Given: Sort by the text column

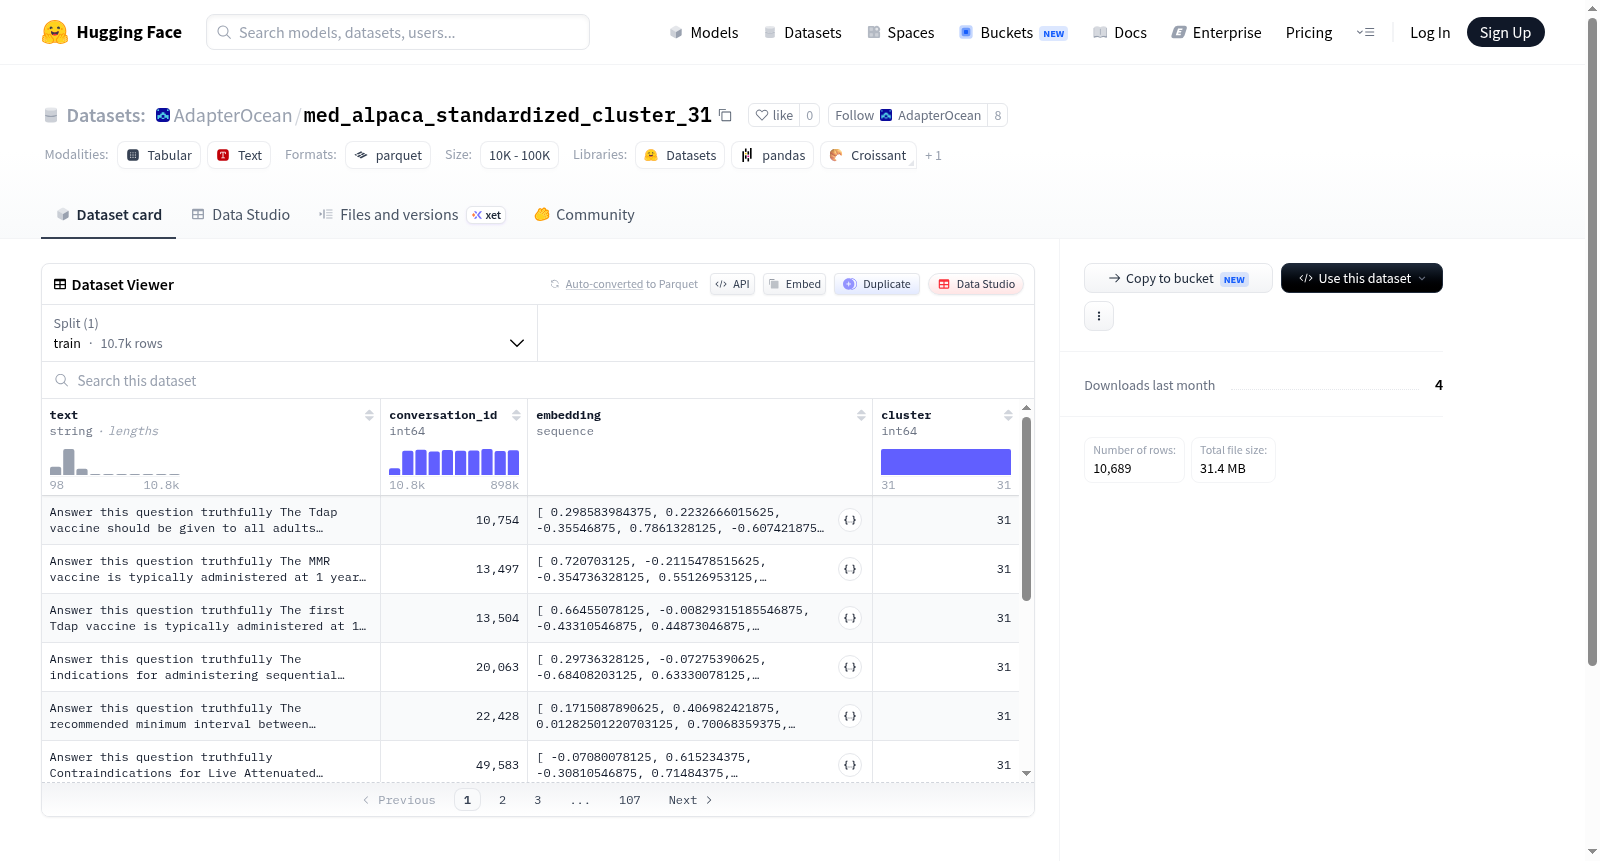Looking at the screenshot, I should (x=369, y=415).
